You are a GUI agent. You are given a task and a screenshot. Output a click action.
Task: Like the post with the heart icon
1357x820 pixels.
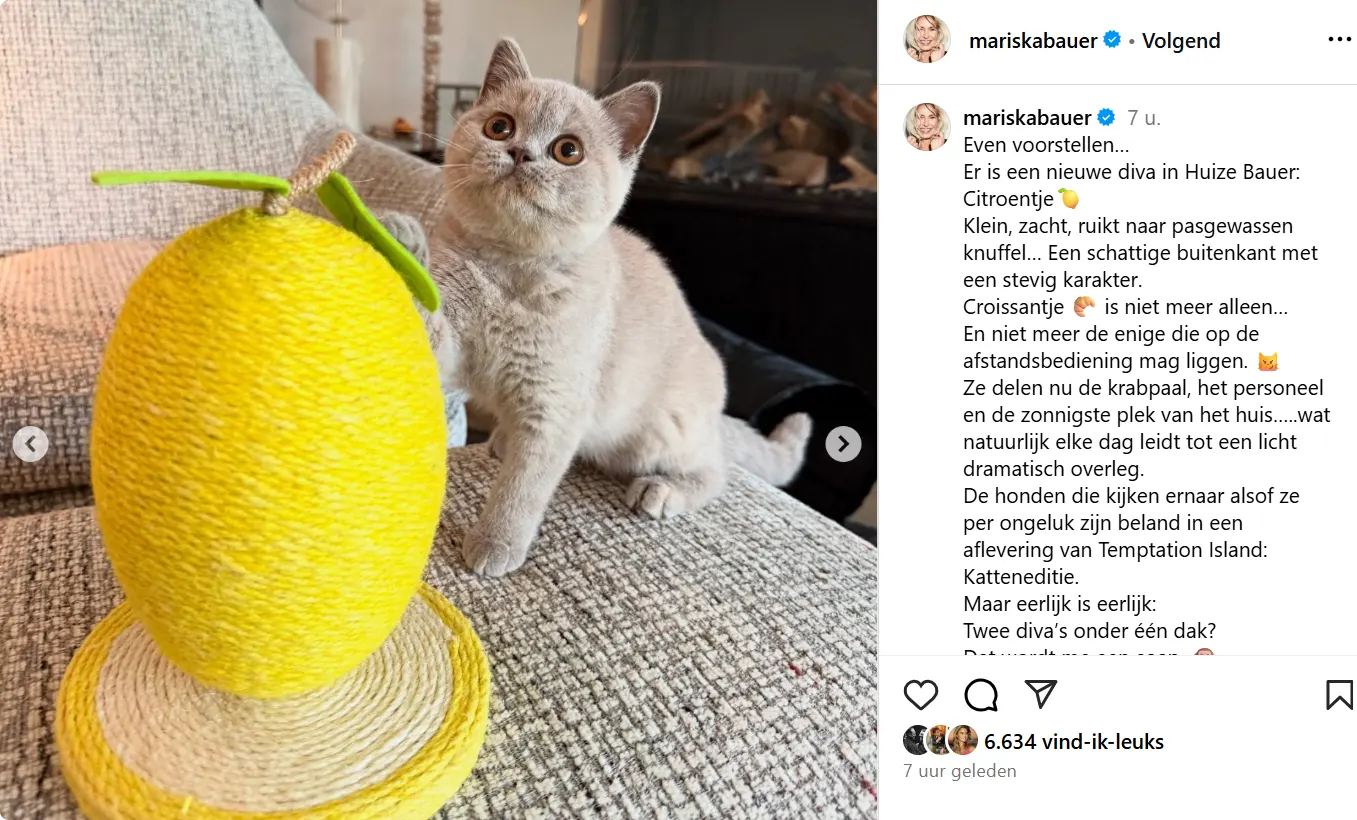[x=921, y=695]
